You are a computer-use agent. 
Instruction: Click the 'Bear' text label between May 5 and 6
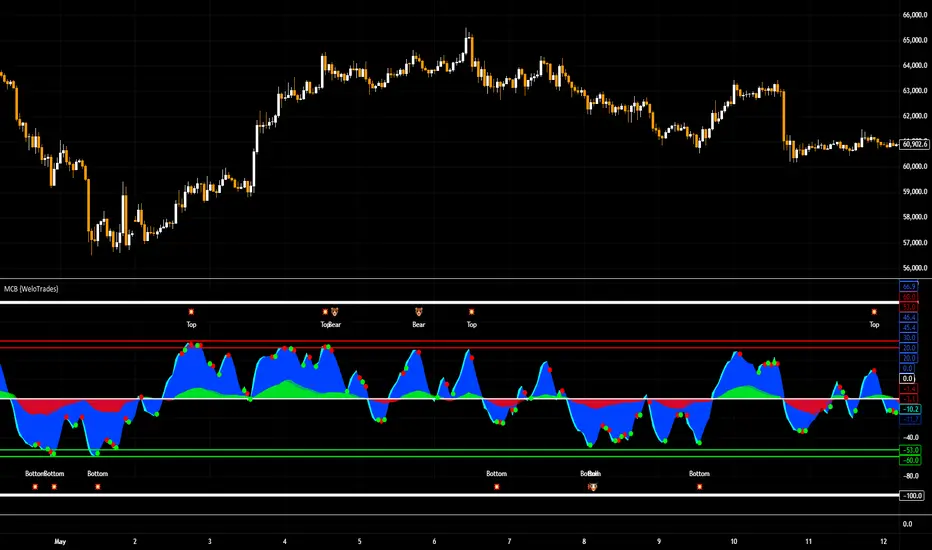point(419,325)
